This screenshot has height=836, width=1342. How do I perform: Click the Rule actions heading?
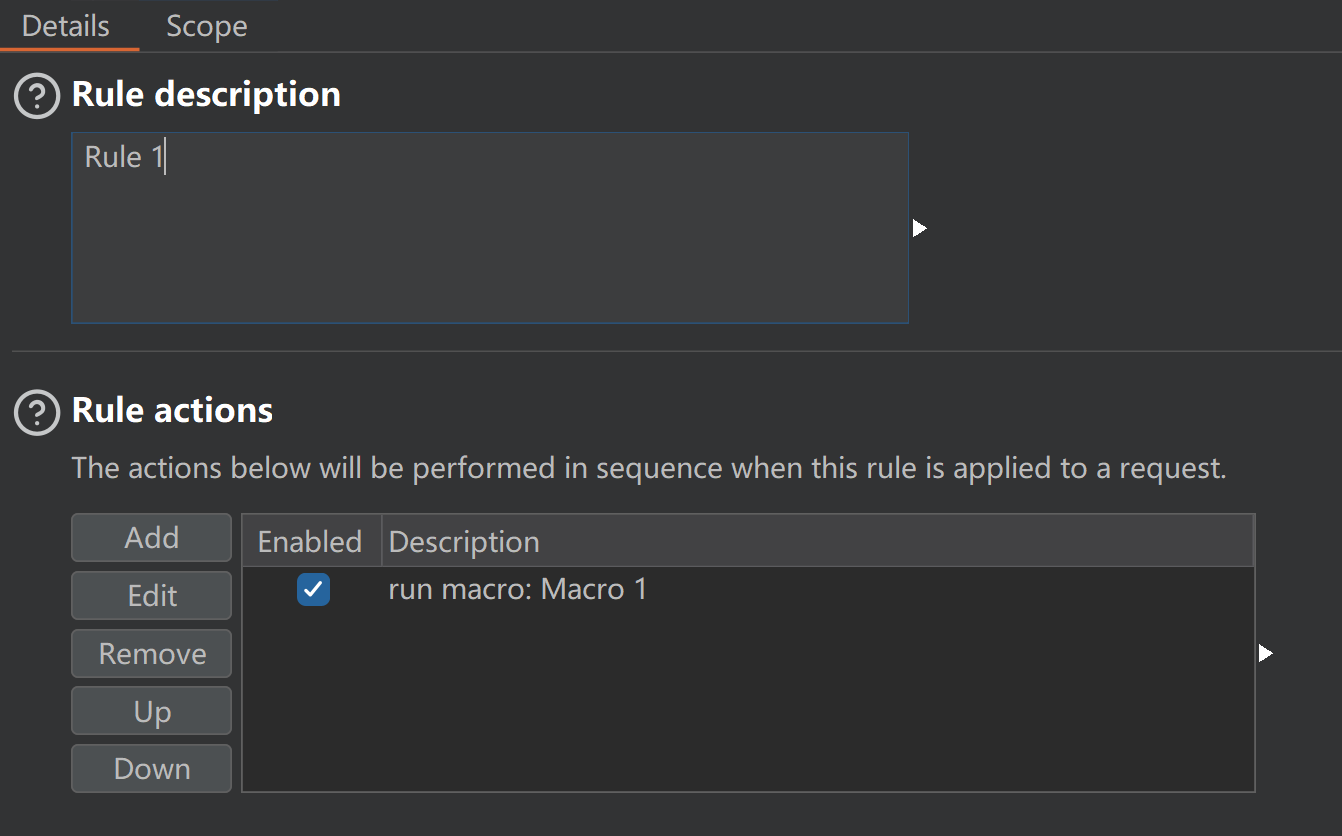[x=172, y=411]
